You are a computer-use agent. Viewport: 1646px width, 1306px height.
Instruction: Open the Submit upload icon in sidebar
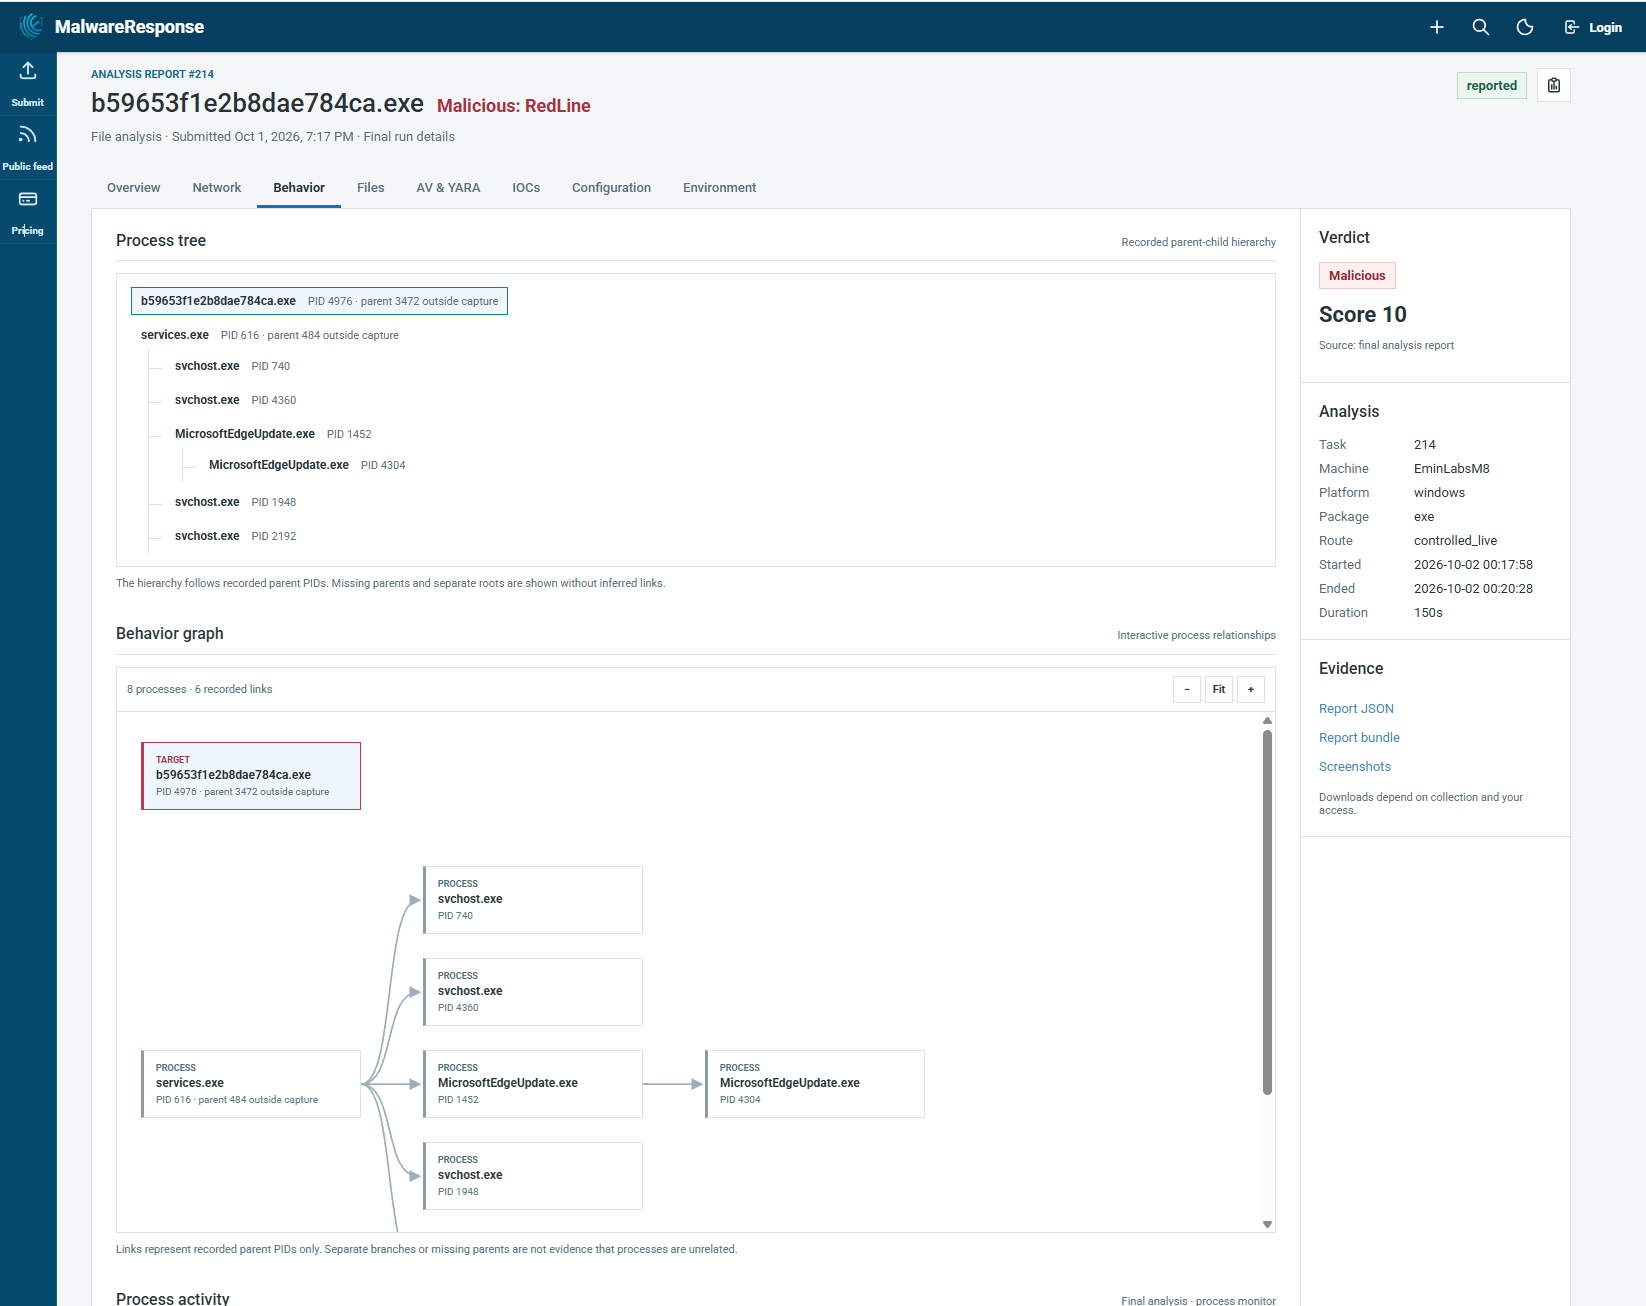tap(28, 70)
